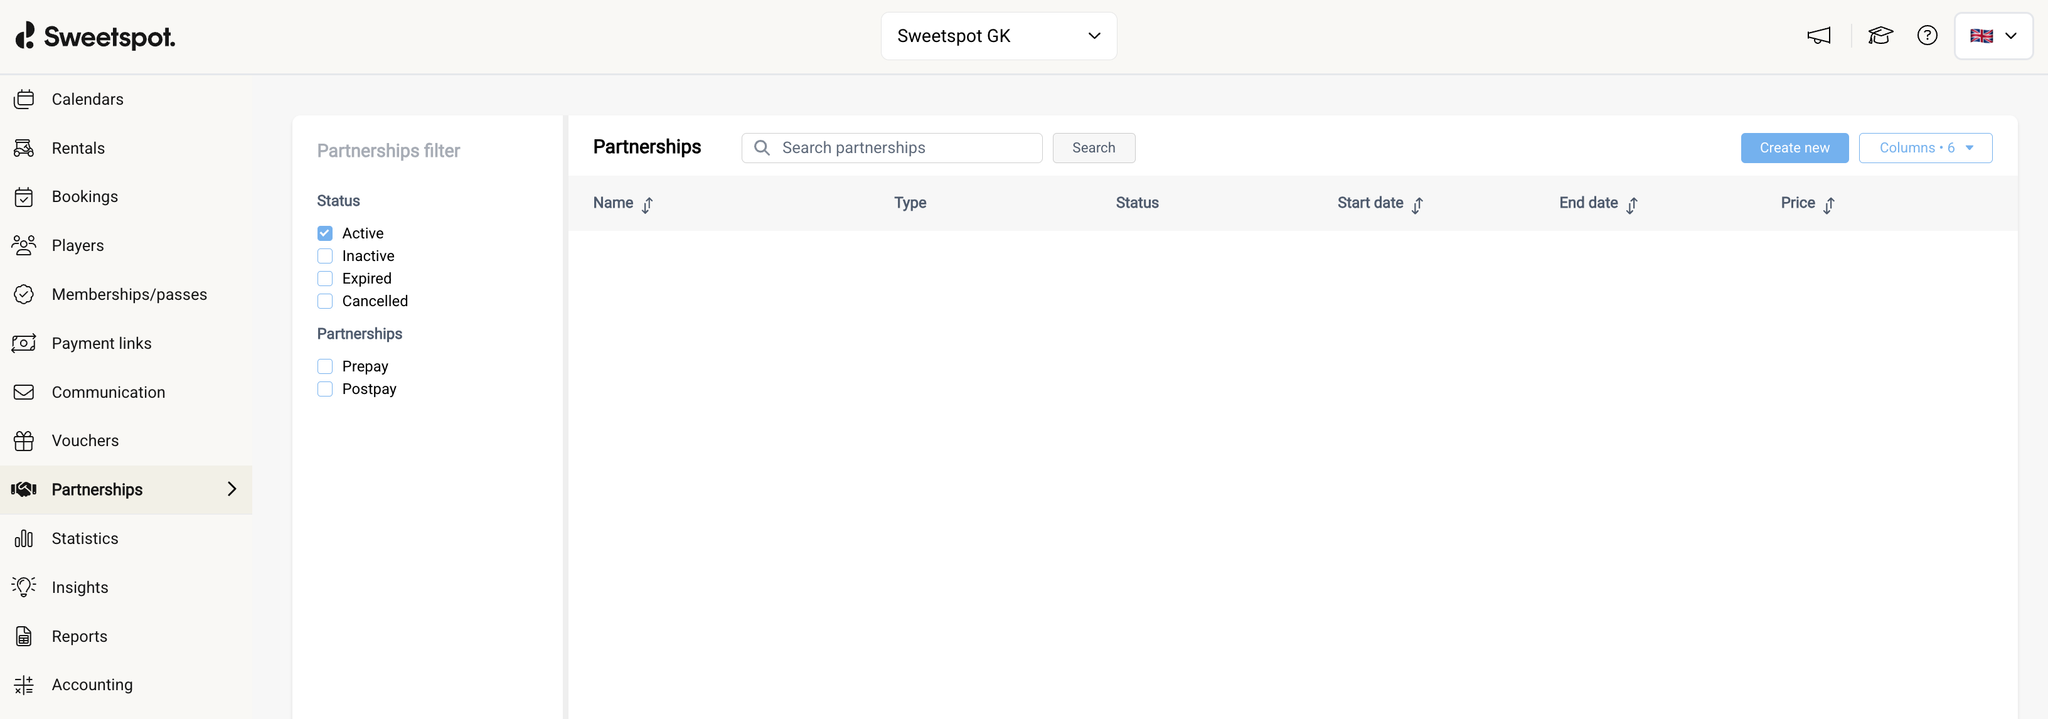Click the Create new button

coord(1794,148)
